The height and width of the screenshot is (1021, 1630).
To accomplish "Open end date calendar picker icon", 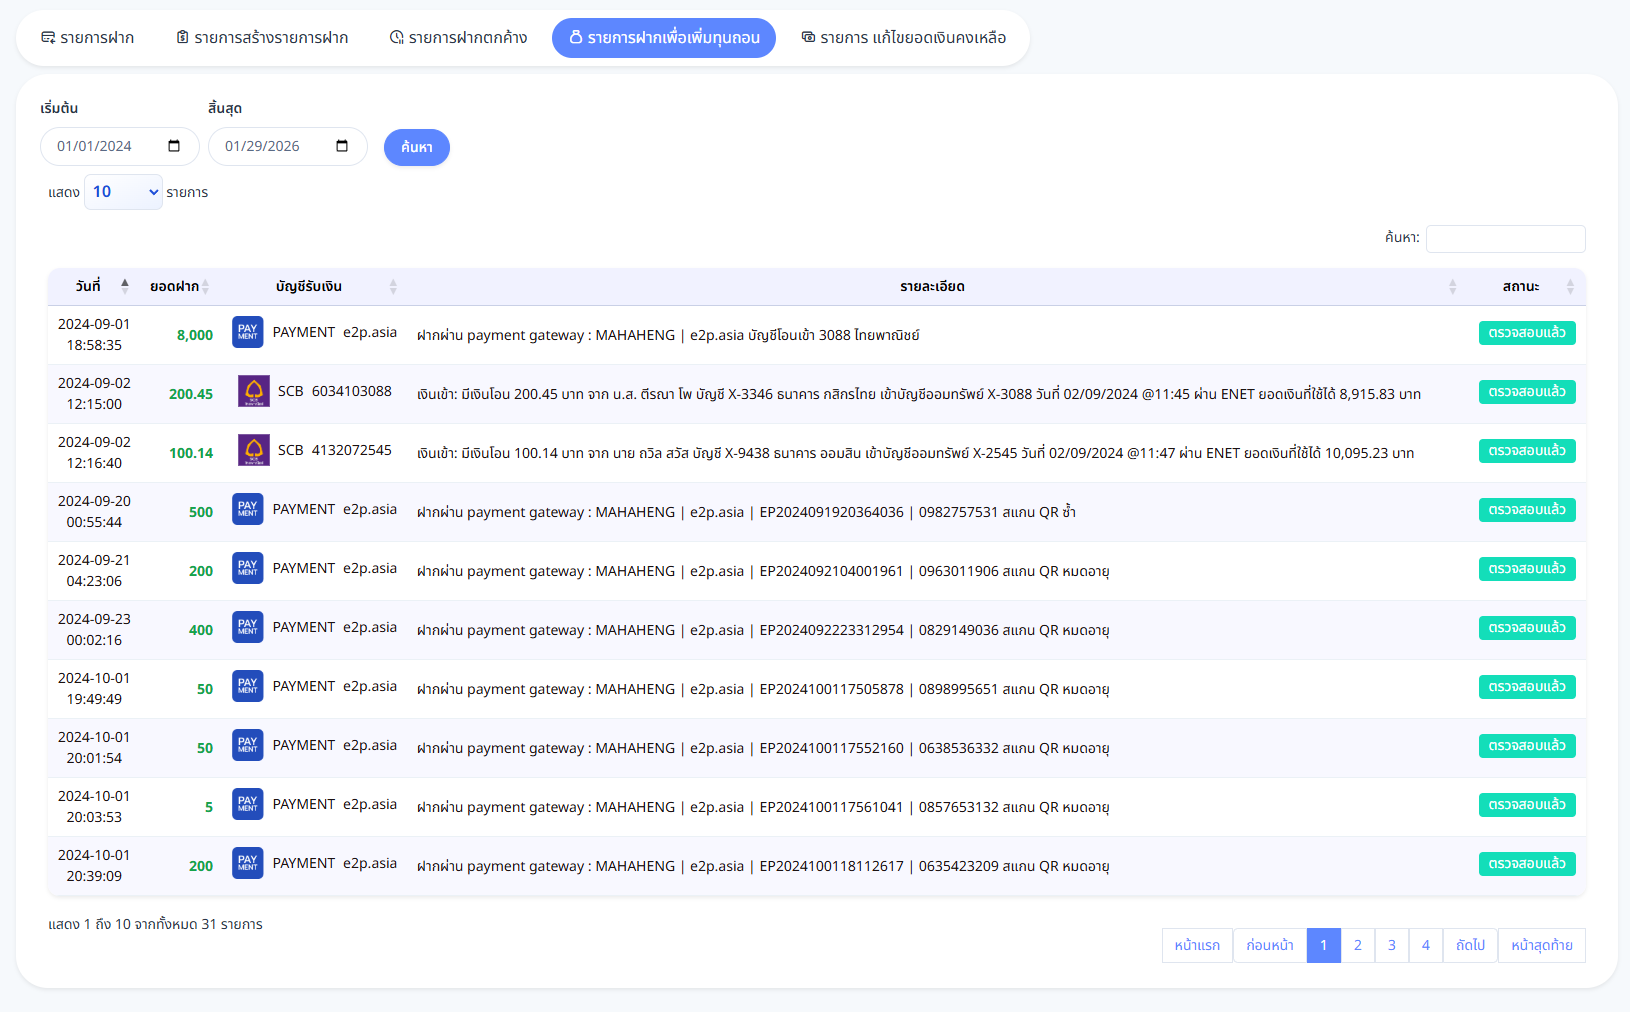I will pyautogui.click(x=342, y=146).
